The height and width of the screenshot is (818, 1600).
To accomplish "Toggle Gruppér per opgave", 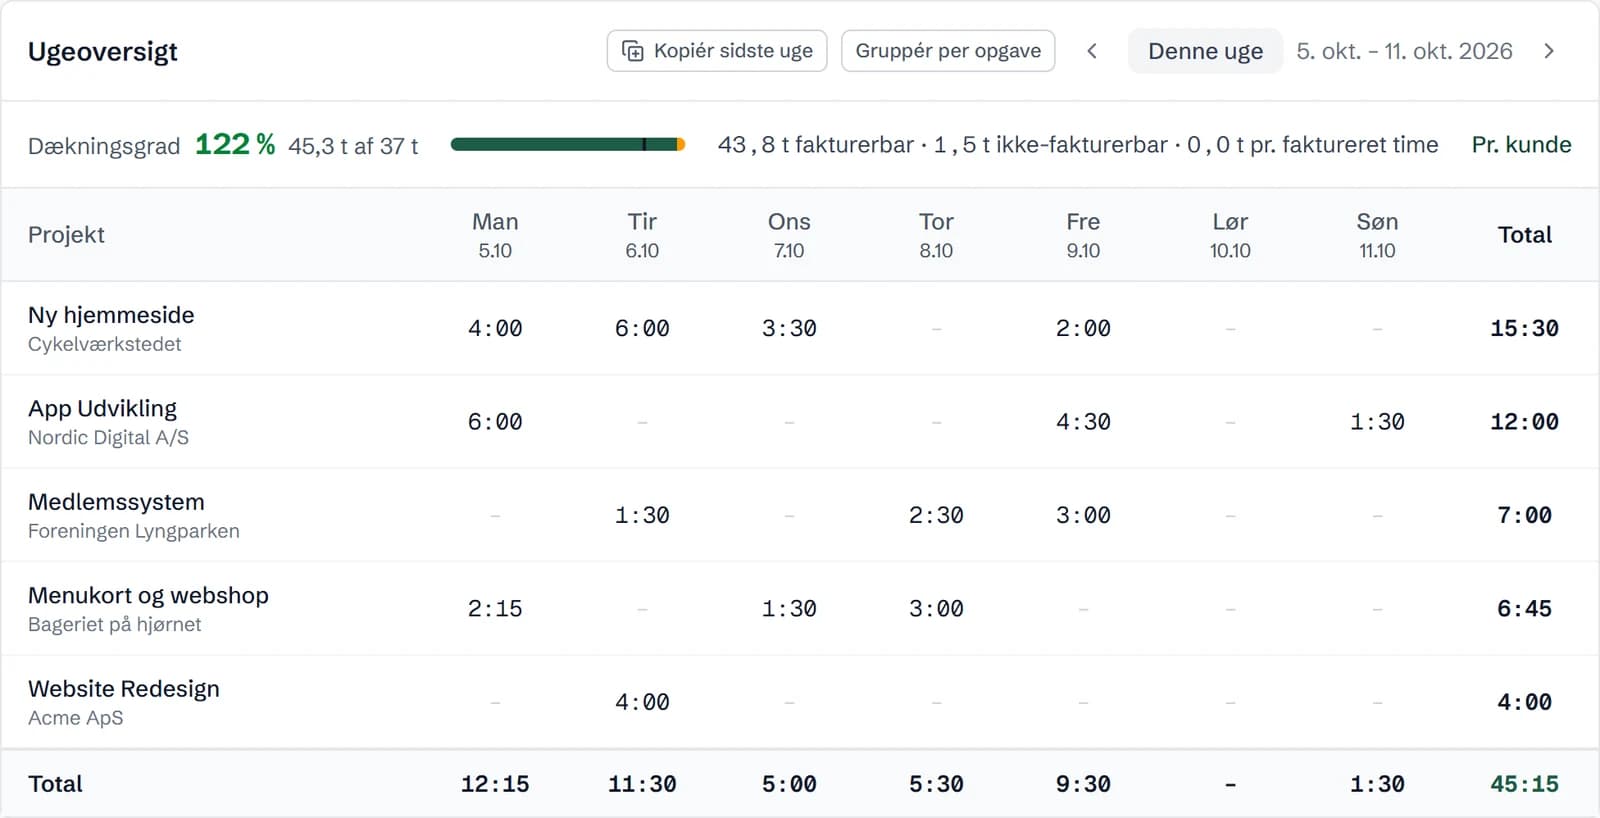I will point(948,51).
